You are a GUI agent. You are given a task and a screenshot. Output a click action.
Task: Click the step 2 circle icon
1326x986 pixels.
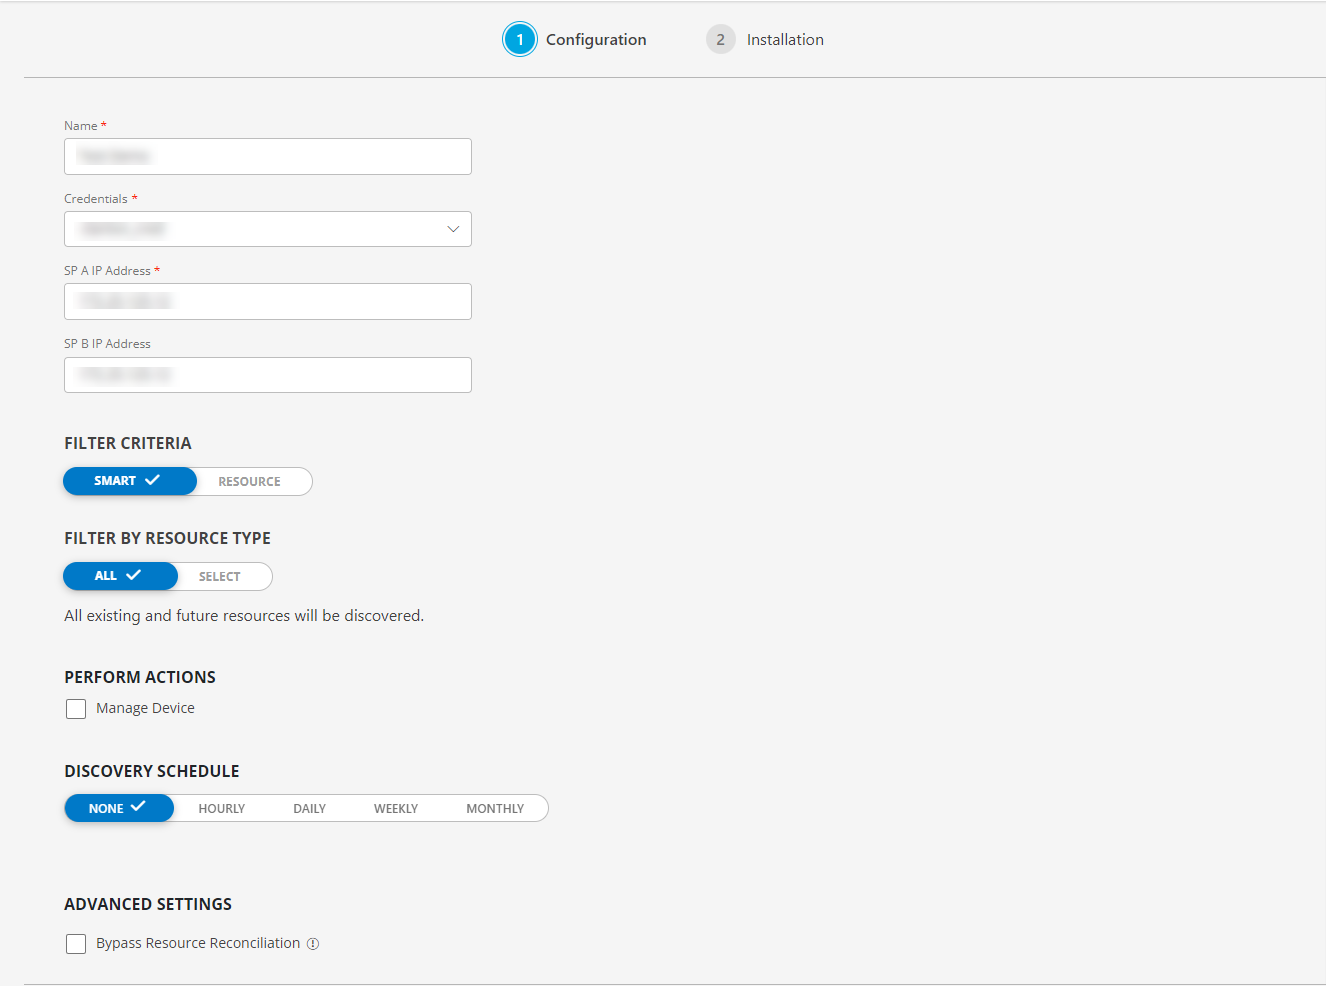(720, 39)
